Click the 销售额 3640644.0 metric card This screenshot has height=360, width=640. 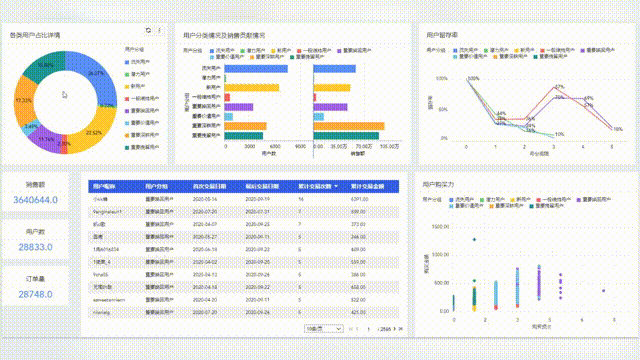tap(36, 193)
